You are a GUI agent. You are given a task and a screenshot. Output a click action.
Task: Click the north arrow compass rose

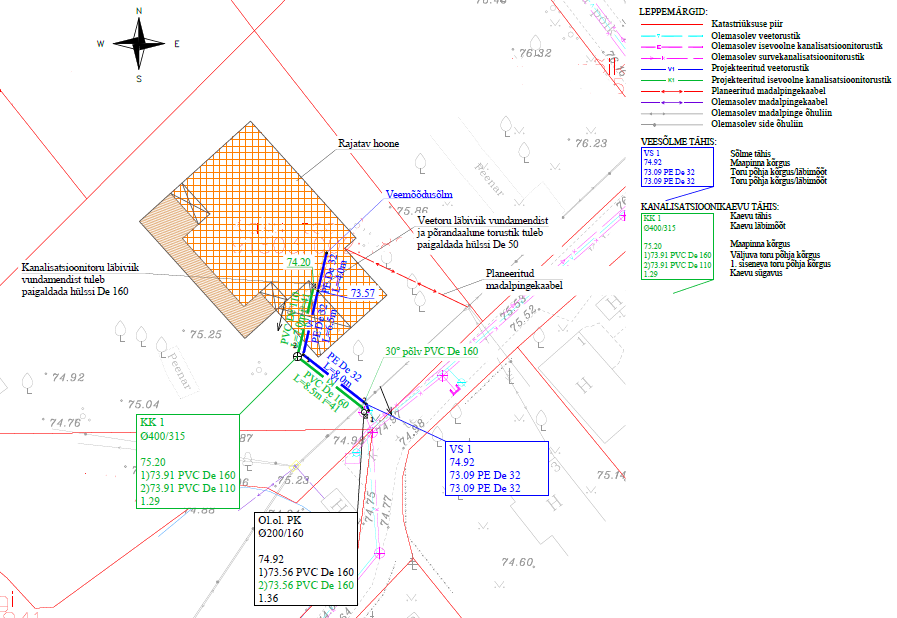pos(138,43)
